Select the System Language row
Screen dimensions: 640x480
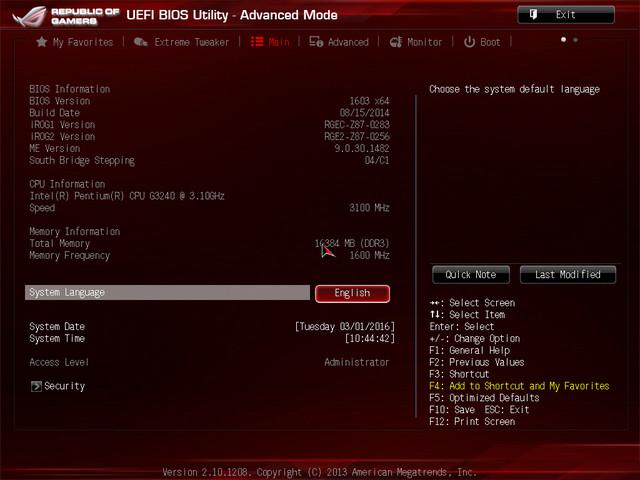[x=167, y=293]
